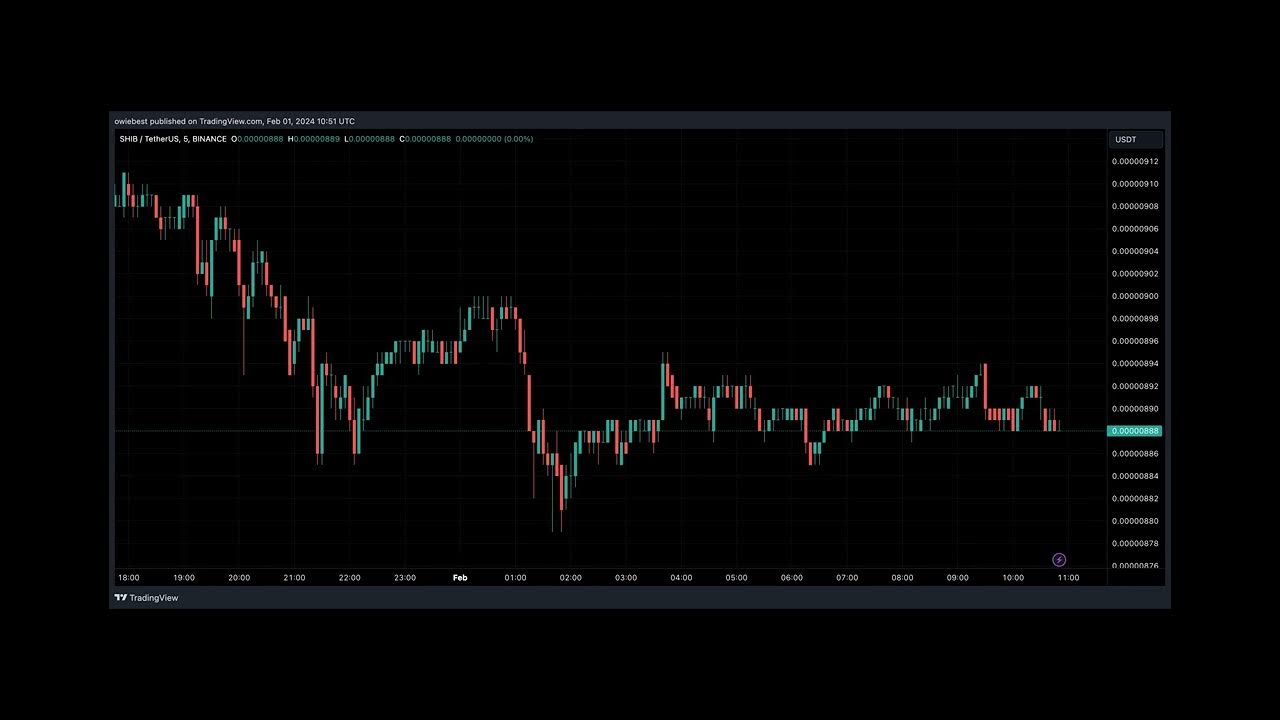Click the 0.00000904 price axis label
Viewport: 1280px width, 720px height.
click(x=1135, y=251)
